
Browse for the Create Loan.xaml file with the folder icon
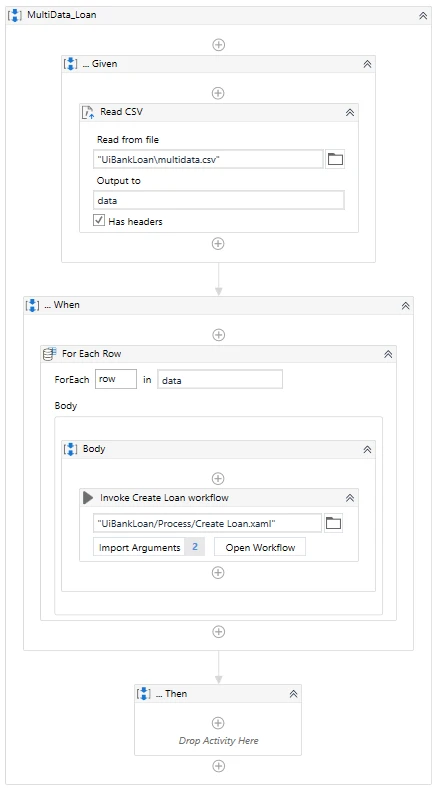(x=333, y=523)
